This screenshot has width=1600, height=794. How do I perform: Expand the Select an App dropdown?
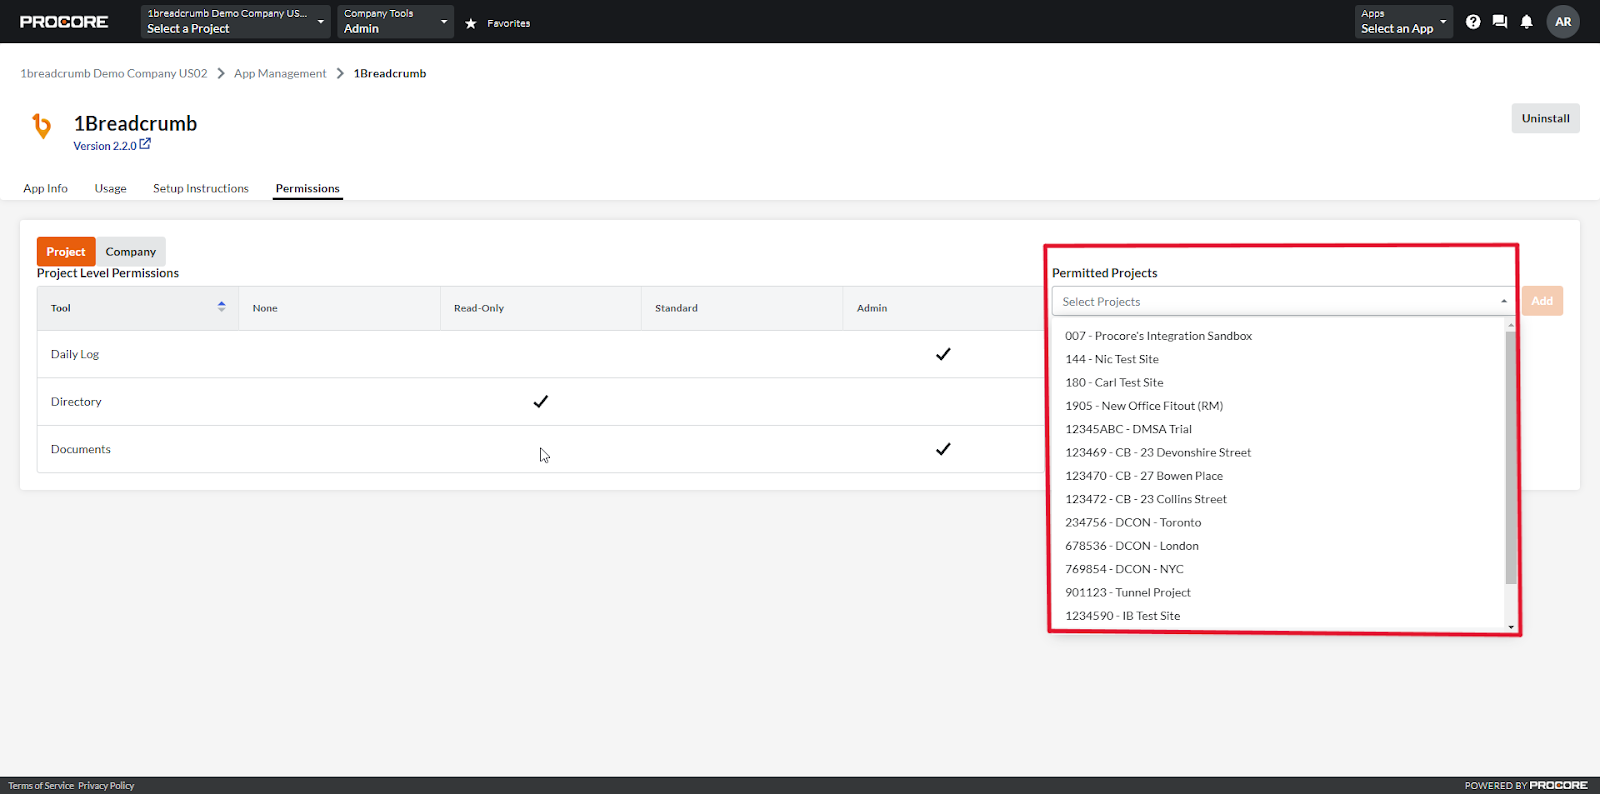pos(1404,21)
